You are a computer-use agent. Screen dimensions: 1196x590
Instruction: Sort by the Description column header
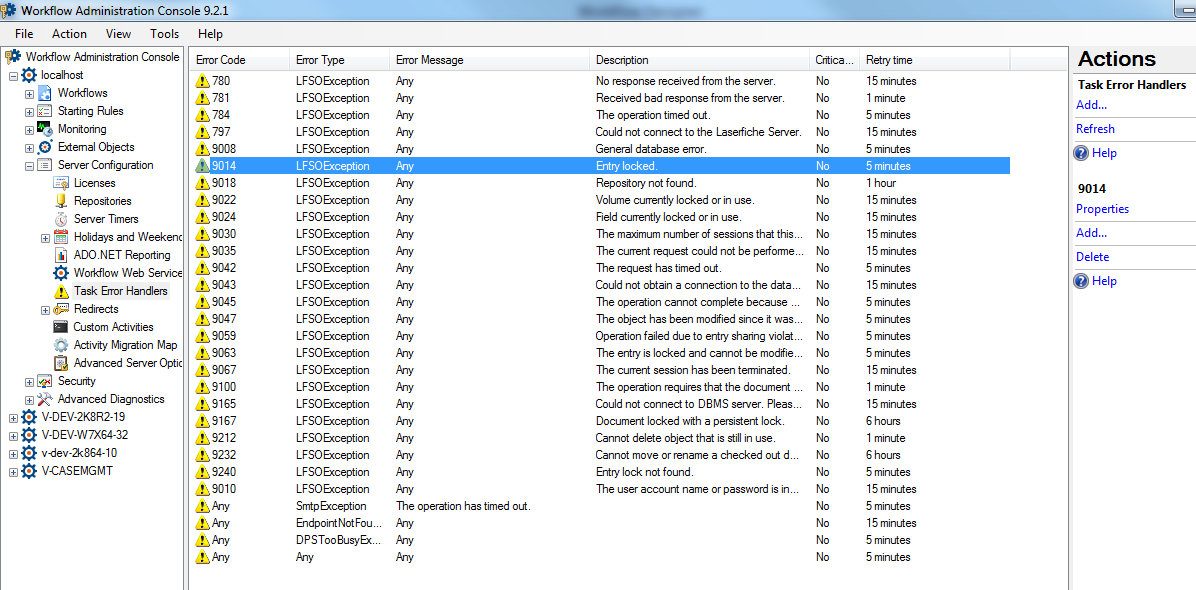tap(699, 60)
